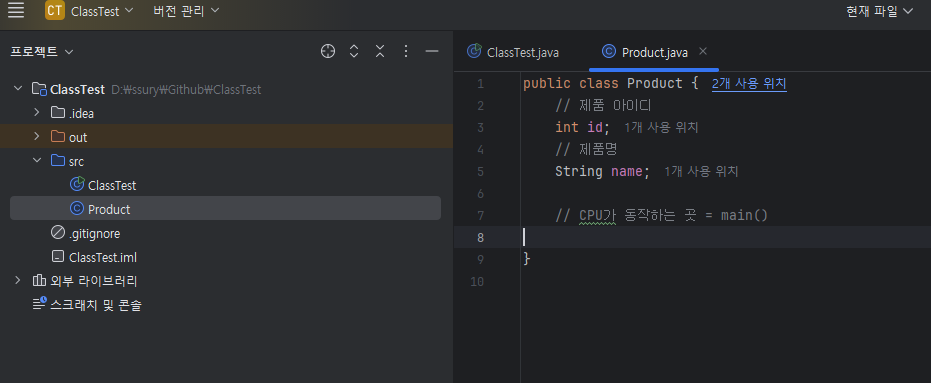
Task: Click the 2개 사용 위치 usages link
Action: [x=749, y=84]
